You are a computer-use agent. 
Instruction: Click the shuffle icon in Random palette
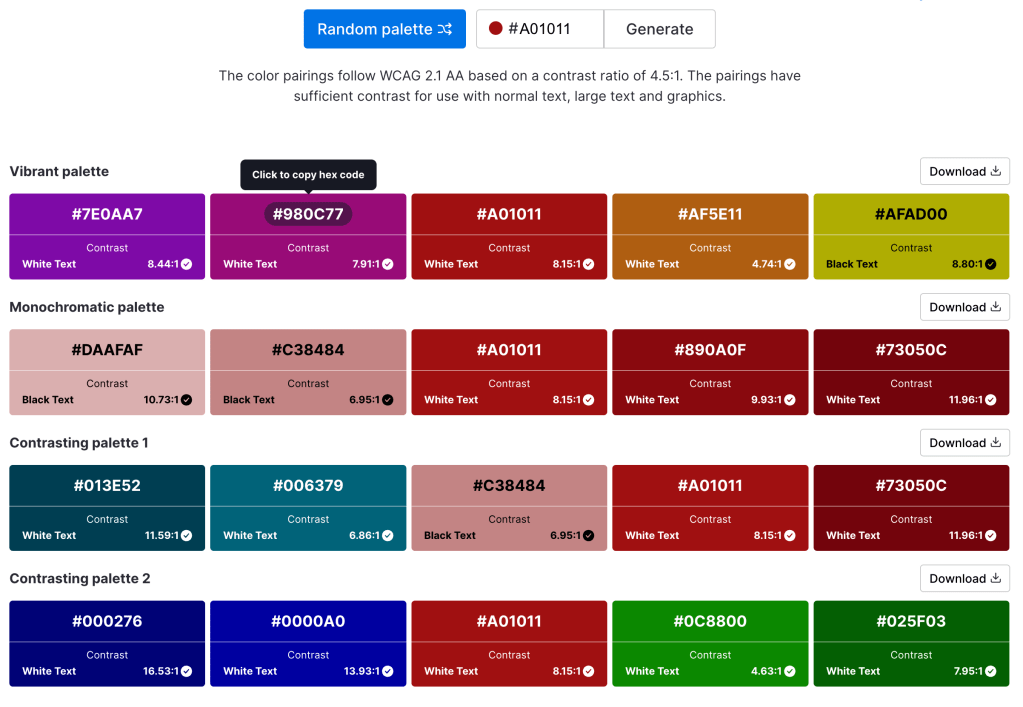coord(445,29)
